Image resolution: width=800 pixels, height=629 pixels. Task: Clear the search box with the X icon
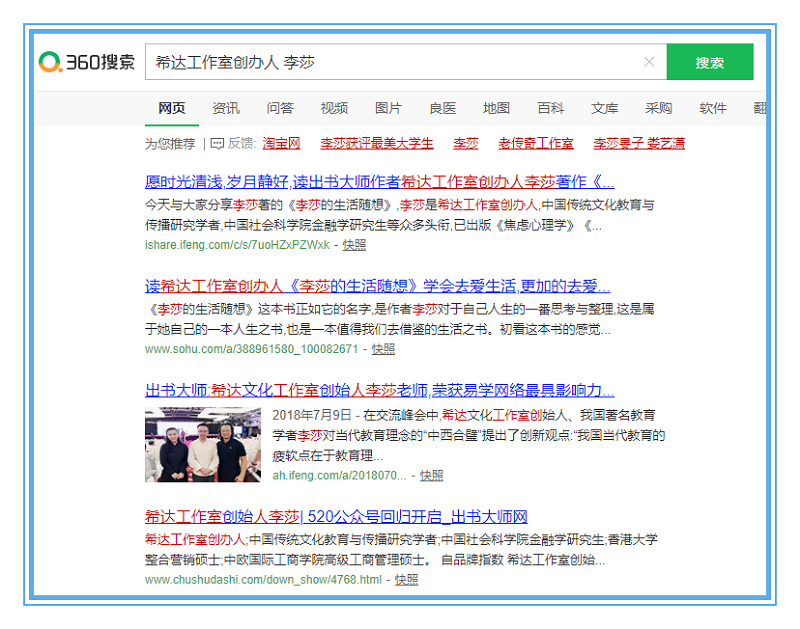[x=648, y=62]
